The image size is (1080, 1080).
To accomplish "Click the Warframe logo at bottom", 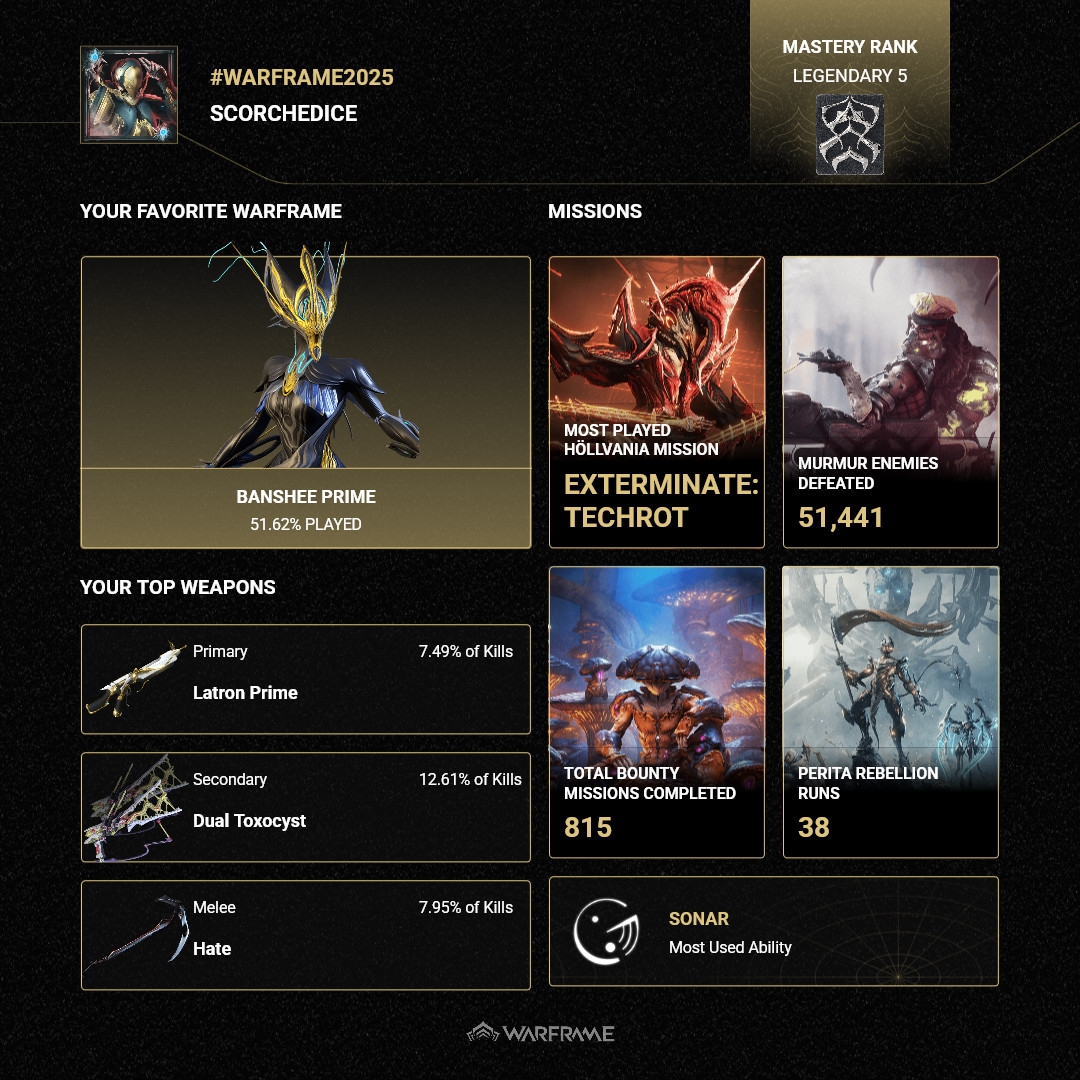I will click(541, 1032).
